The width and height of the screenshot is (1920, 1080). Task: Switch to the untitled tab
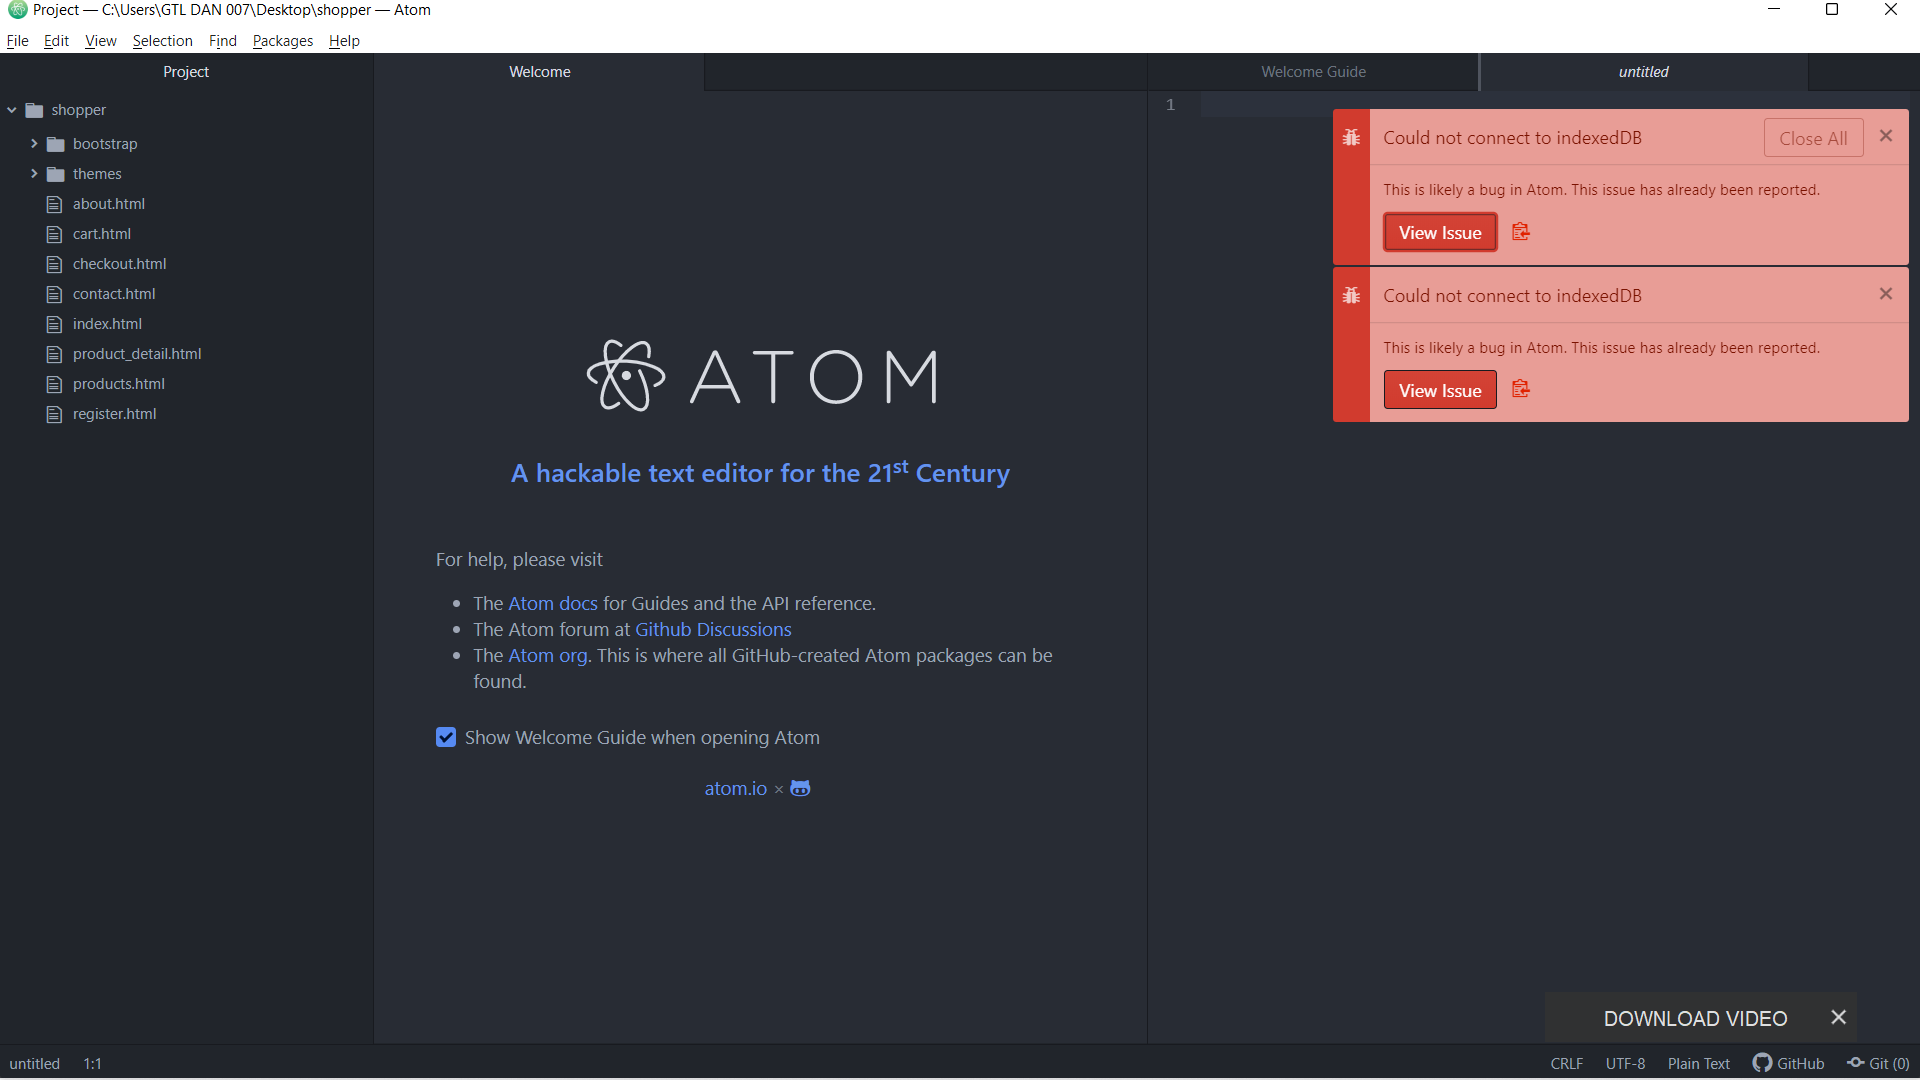tap(1644, 72)
